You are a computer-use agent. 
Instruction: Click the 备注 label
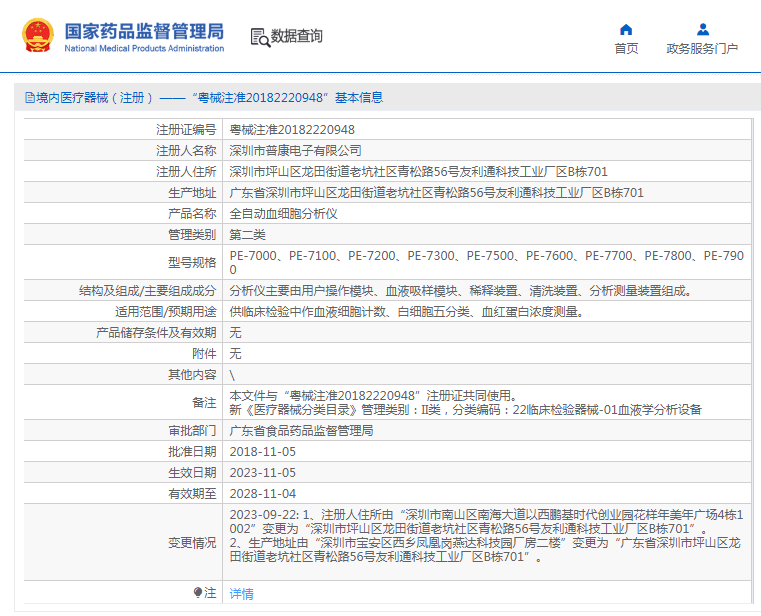point(204,402)
